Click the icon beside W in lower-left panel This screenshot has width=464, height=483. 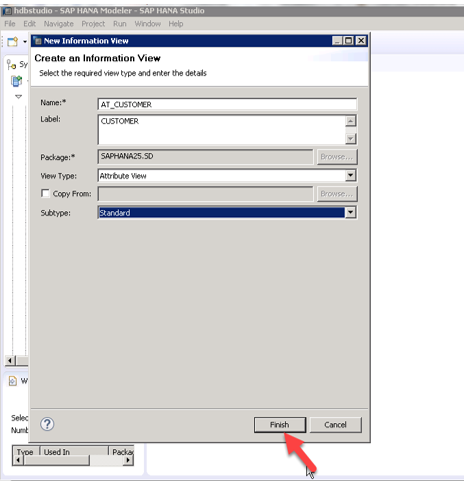[x=13, y=381]
